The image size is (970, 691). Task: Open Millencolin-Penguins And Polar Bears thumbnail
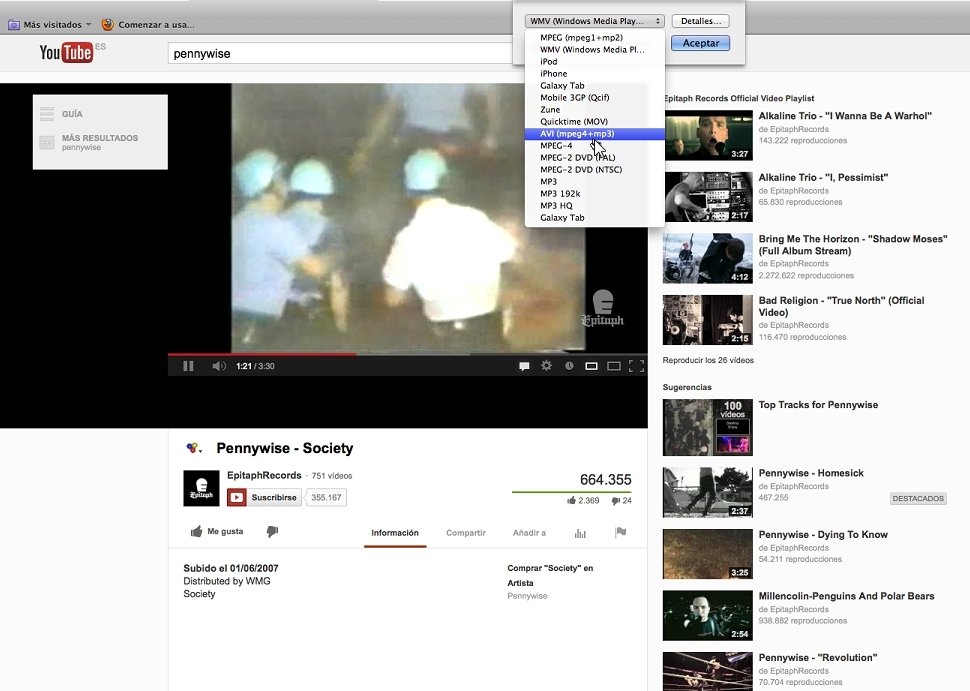click(x=708, y=616)
